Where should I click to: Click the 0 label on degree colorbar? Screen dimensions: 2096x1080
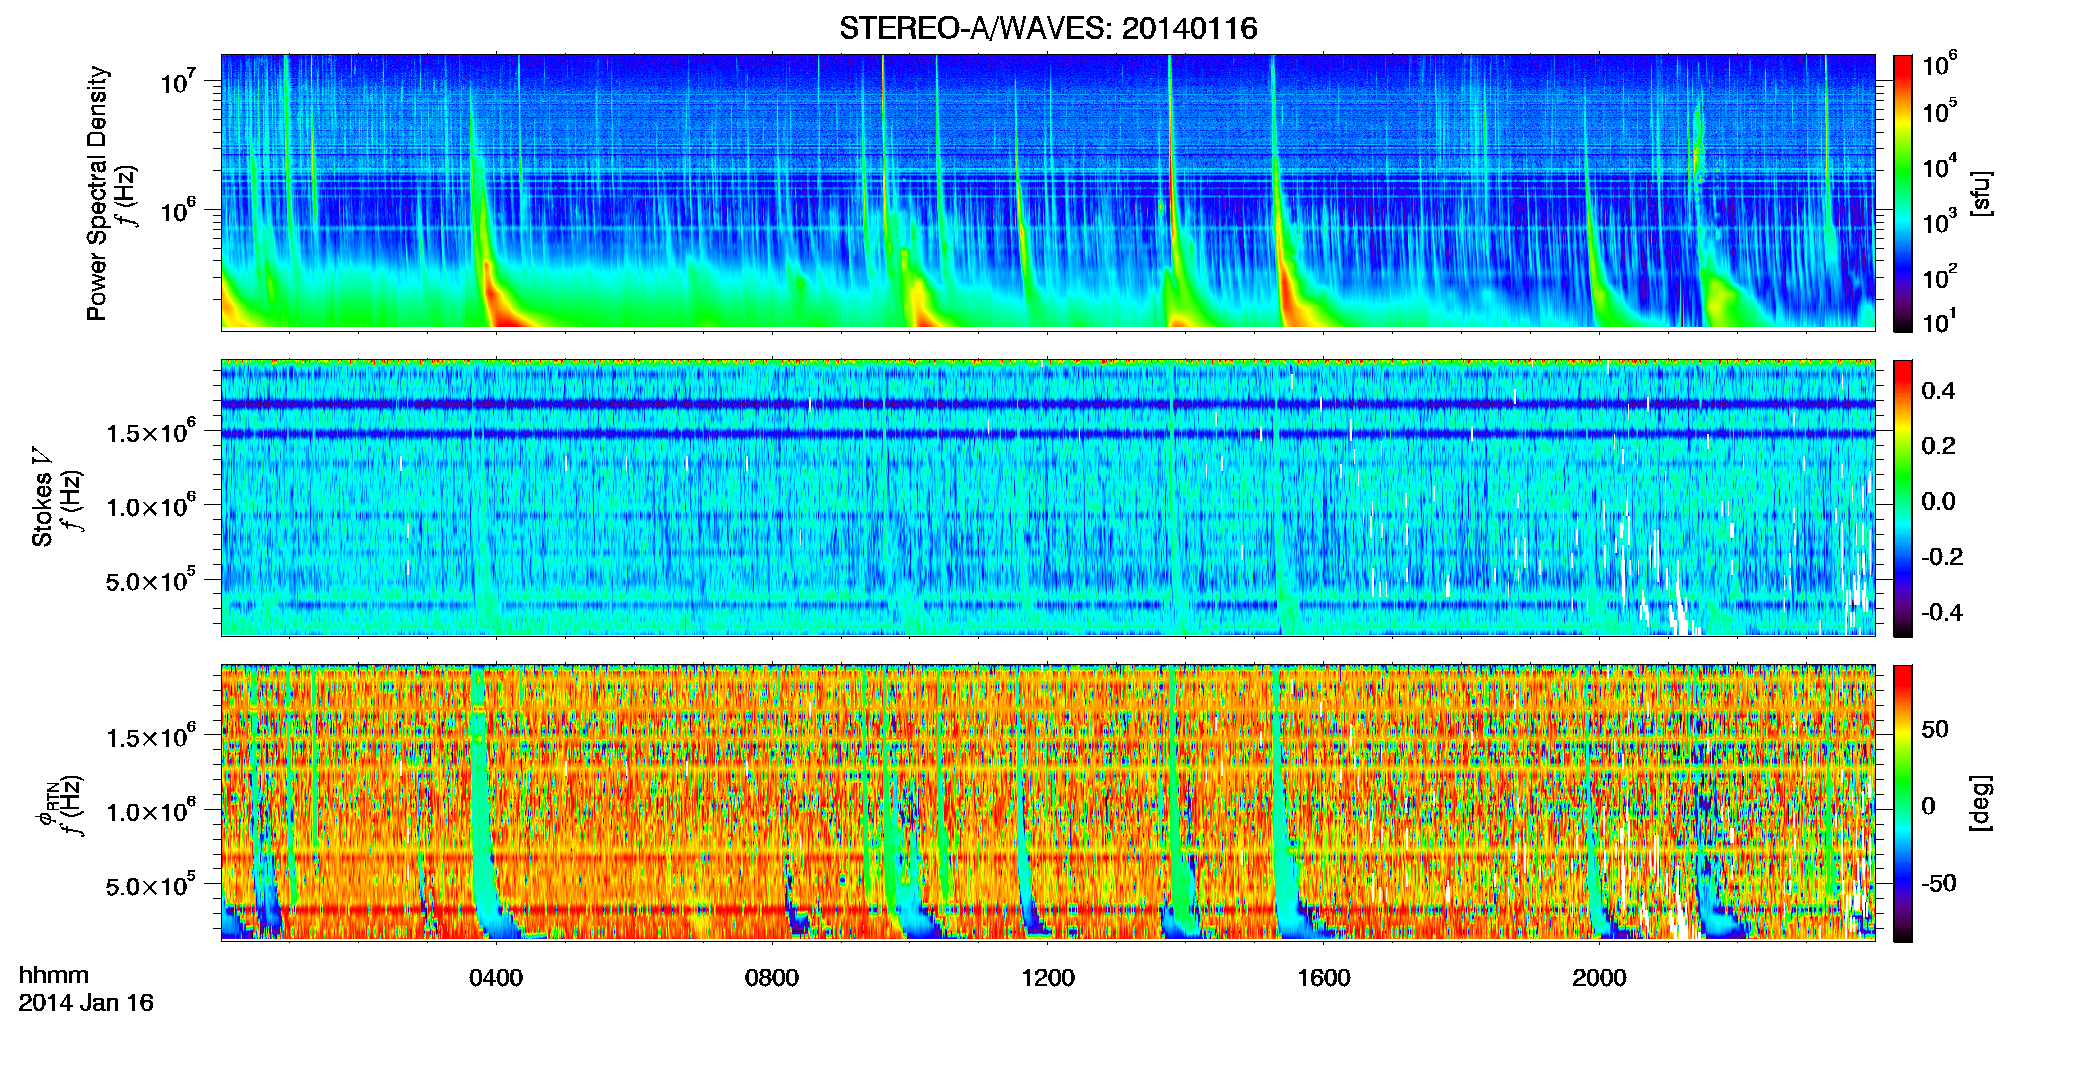click(1929, 806)
